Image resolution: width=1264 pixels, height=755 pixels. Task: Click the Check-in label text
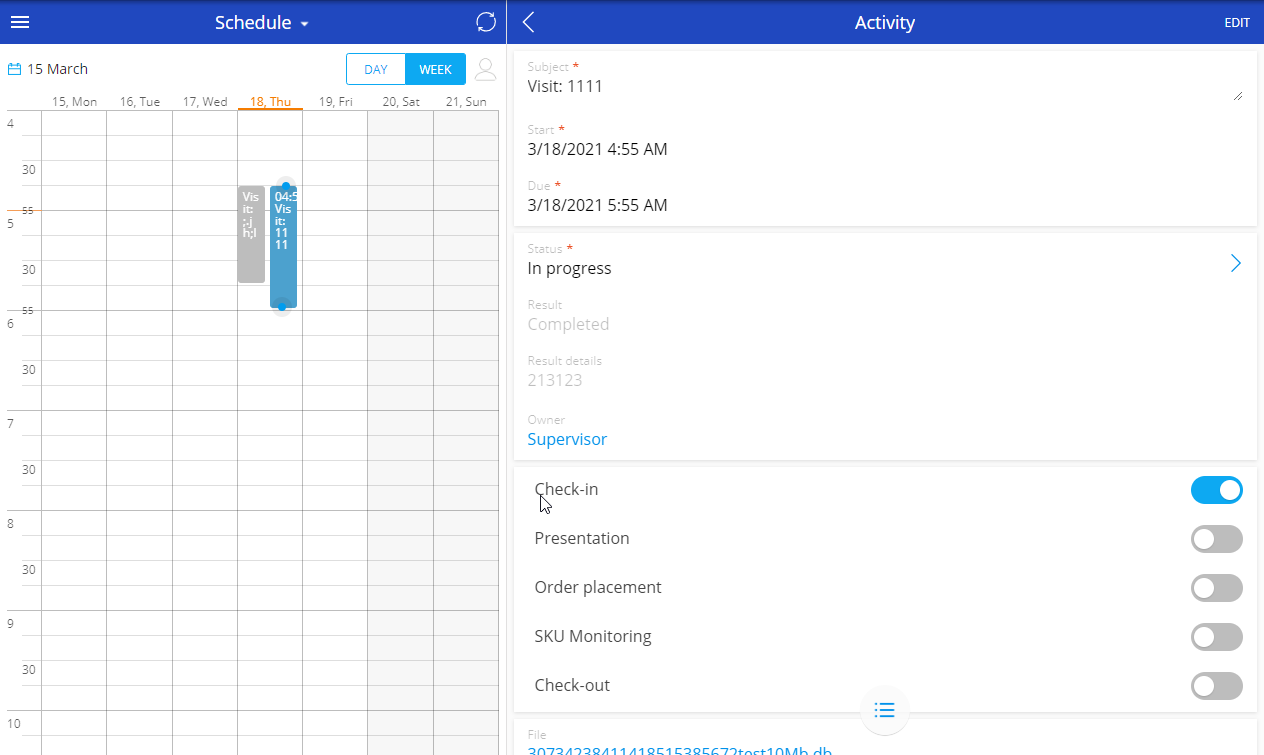click(567, 489)
